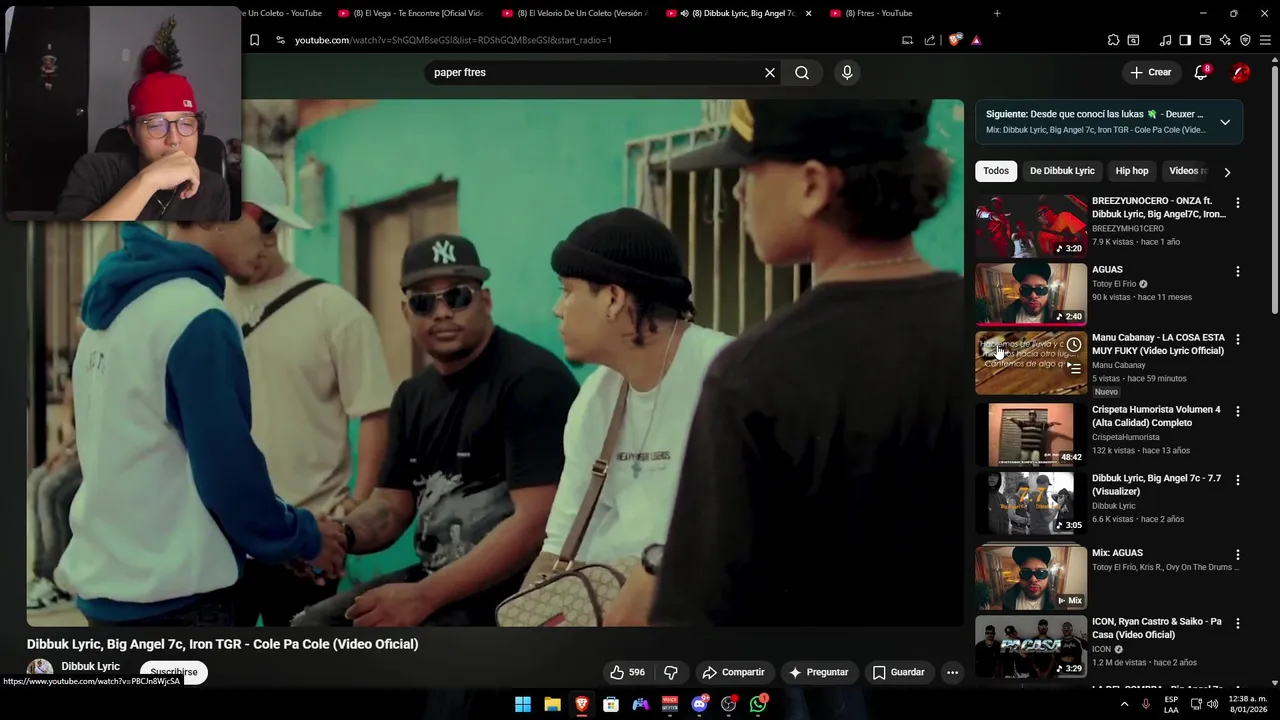This screenshot has width=1280, height=720.
Task: Click the Suscribirse button
Action: click(174, 672)
